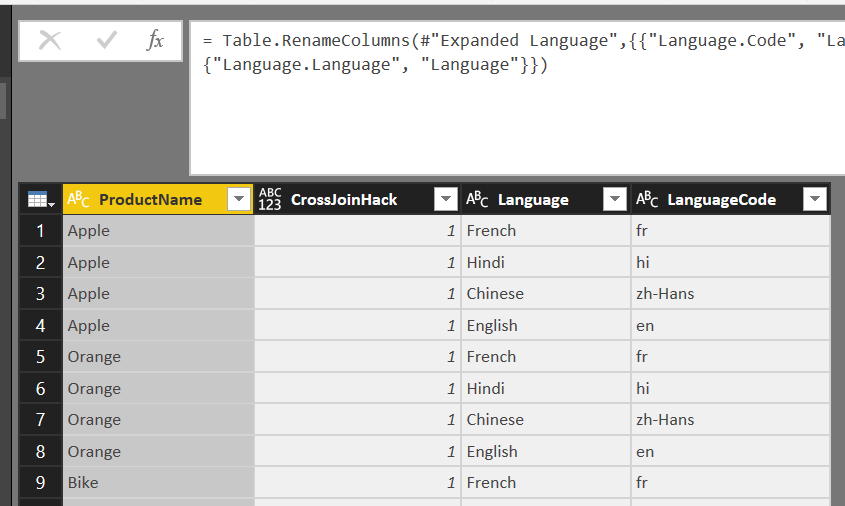The height and width of the screenshot is (506, 845).
Task: Click English cell in row 4
Action: tap(546, 325)
